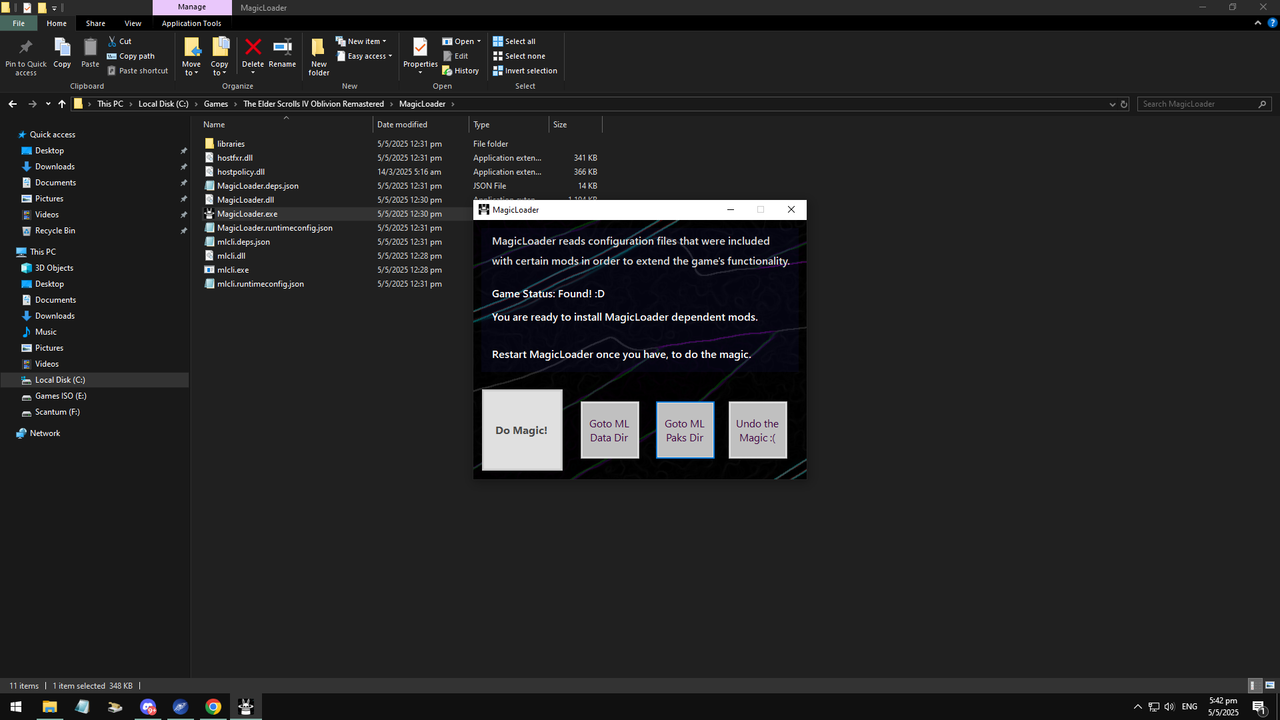Click the Do Magic! button
Viewport: 1280px width, 720px height.
pyautogui.click(x=522, y=430)
